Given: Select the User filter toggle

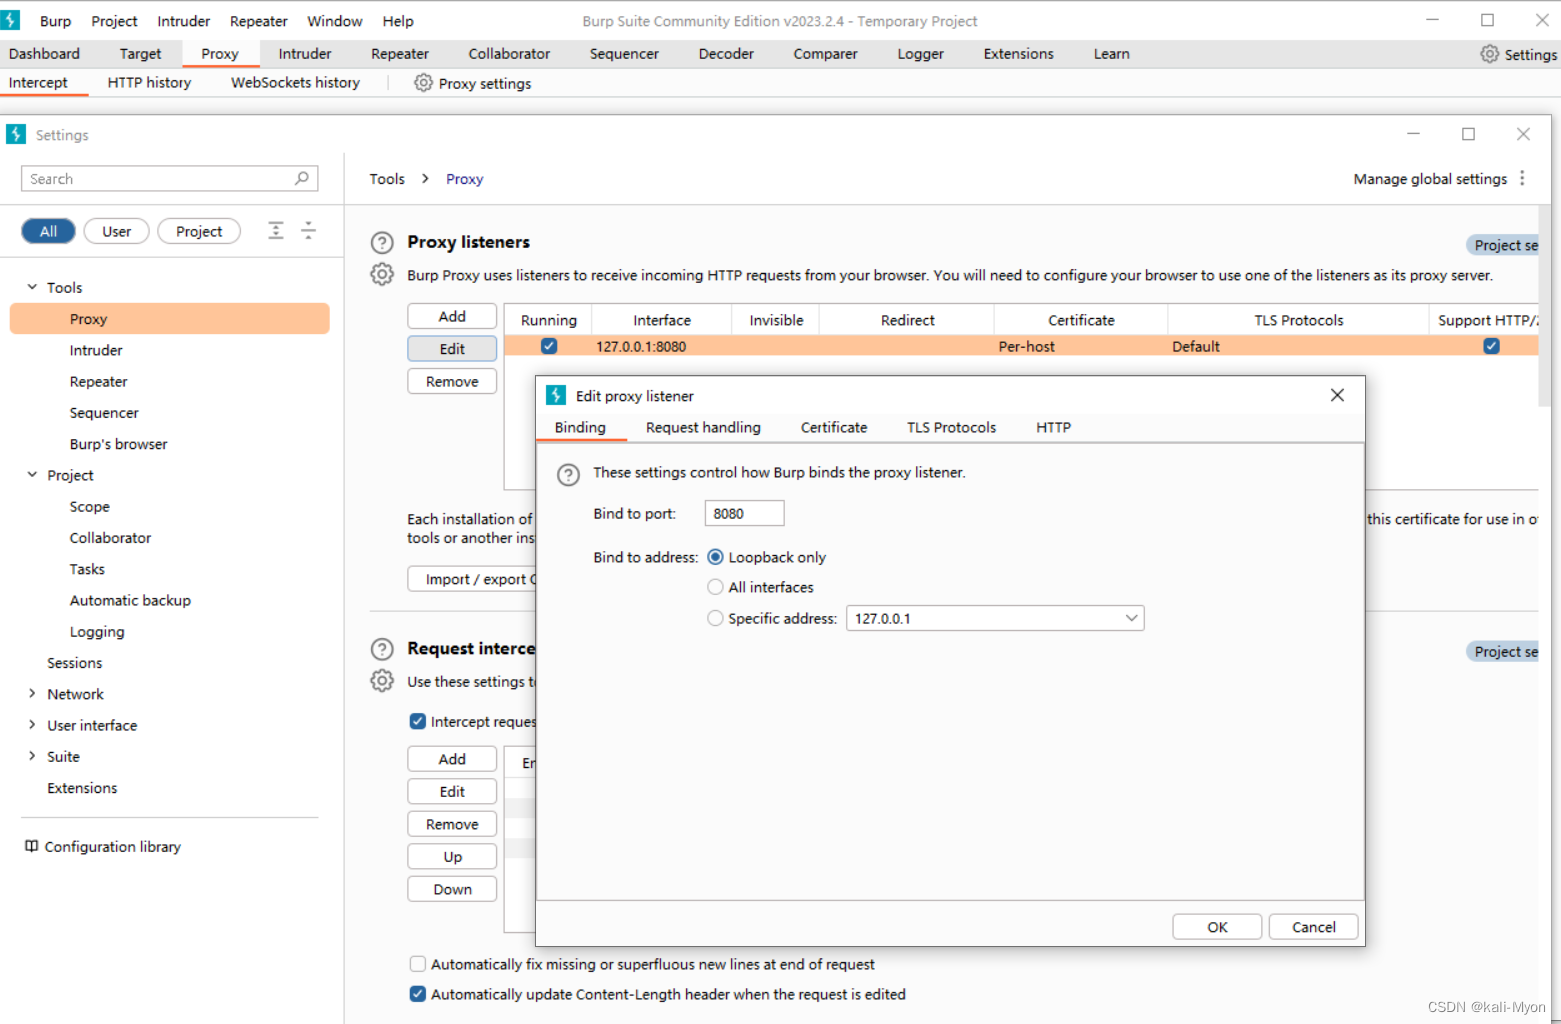Looking at the screenshot, I should tap(116, 231).
